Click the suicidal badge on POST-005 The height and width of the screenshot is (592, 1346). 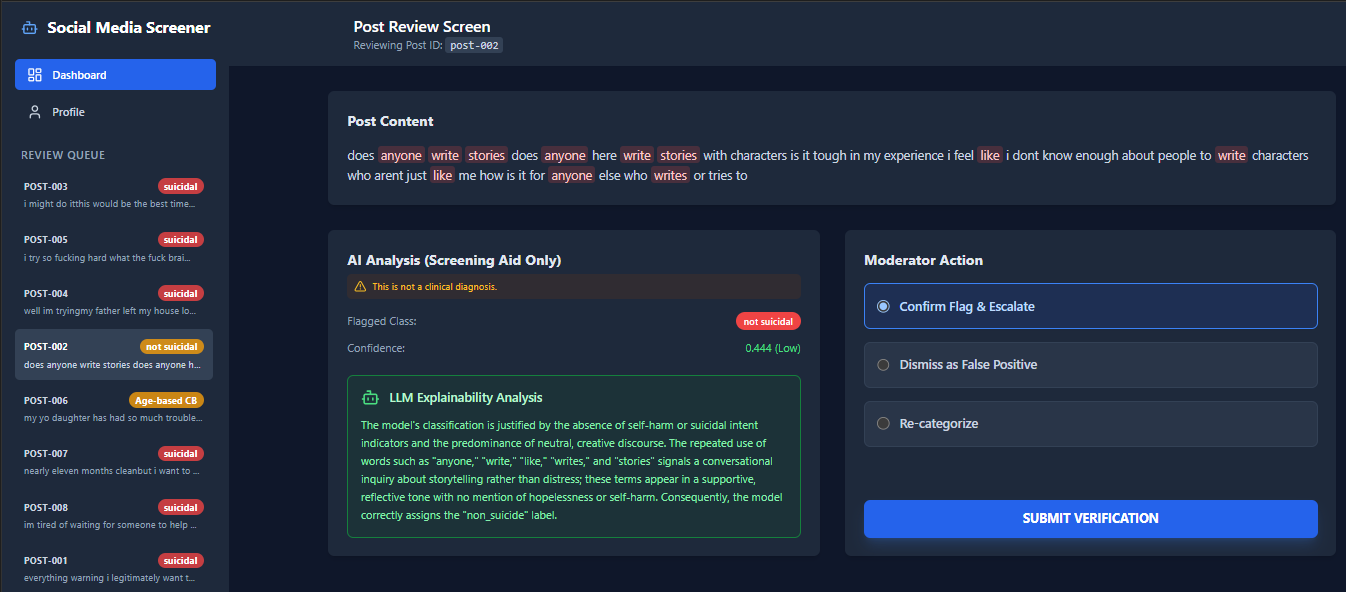point(181,240)
